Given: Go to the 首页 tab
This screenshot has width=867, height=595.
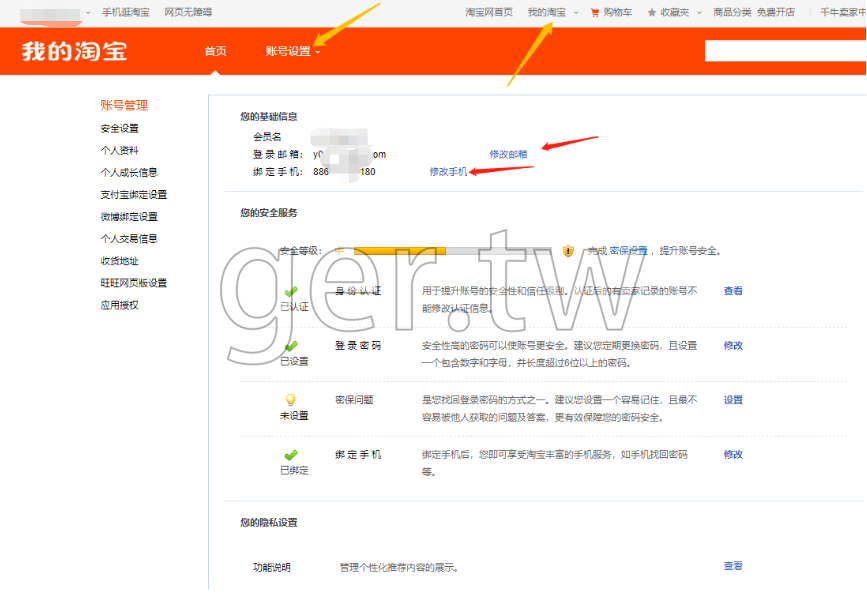Looking at the screenshot, I should [x=215, y=51].
